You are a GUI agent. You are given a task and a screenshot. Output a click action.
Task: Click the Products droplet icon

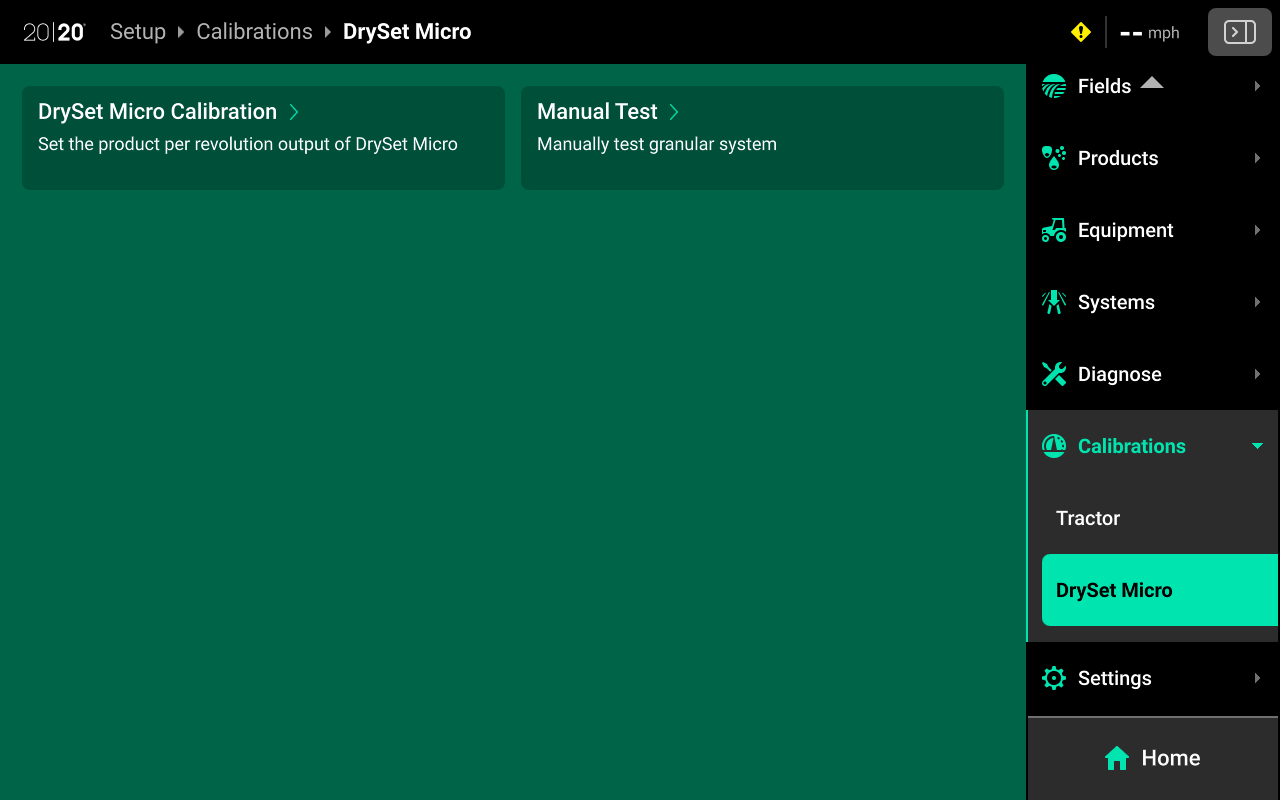coord(1054,158)
